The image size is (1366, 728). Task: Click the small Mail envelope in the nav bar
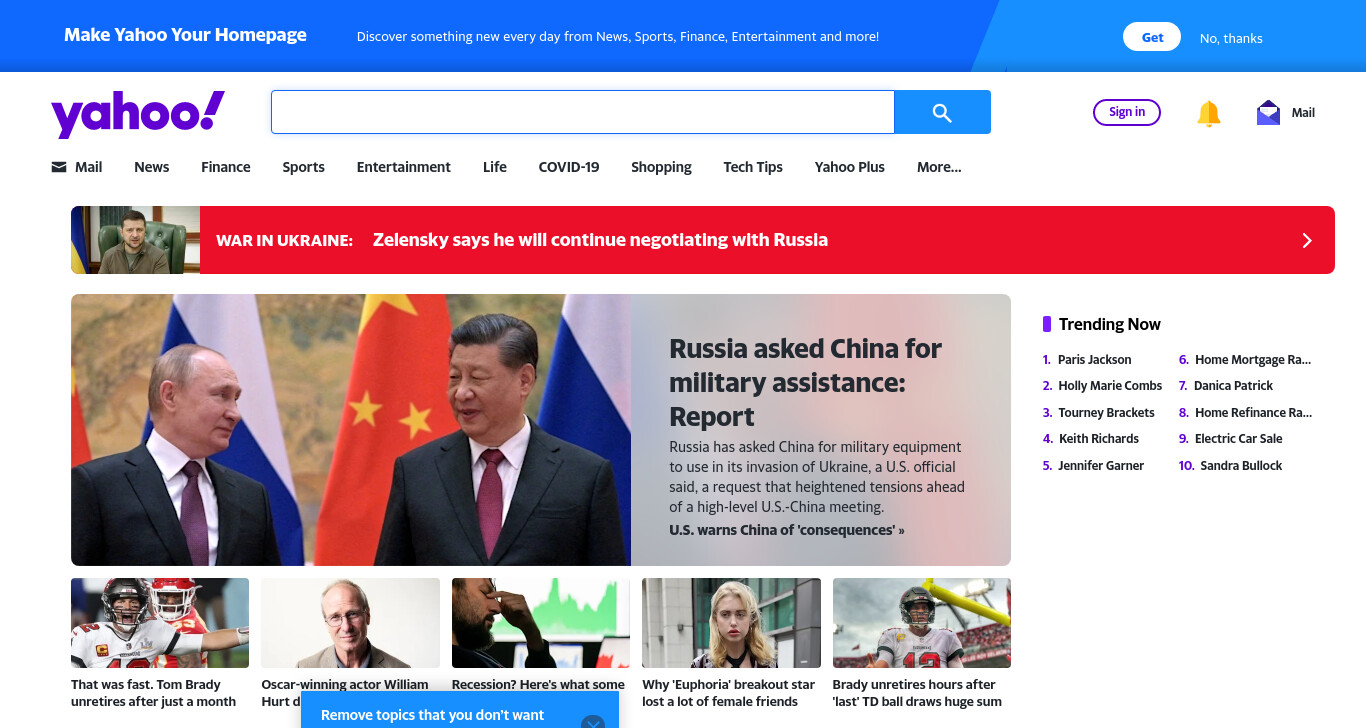tap(59, 167)
